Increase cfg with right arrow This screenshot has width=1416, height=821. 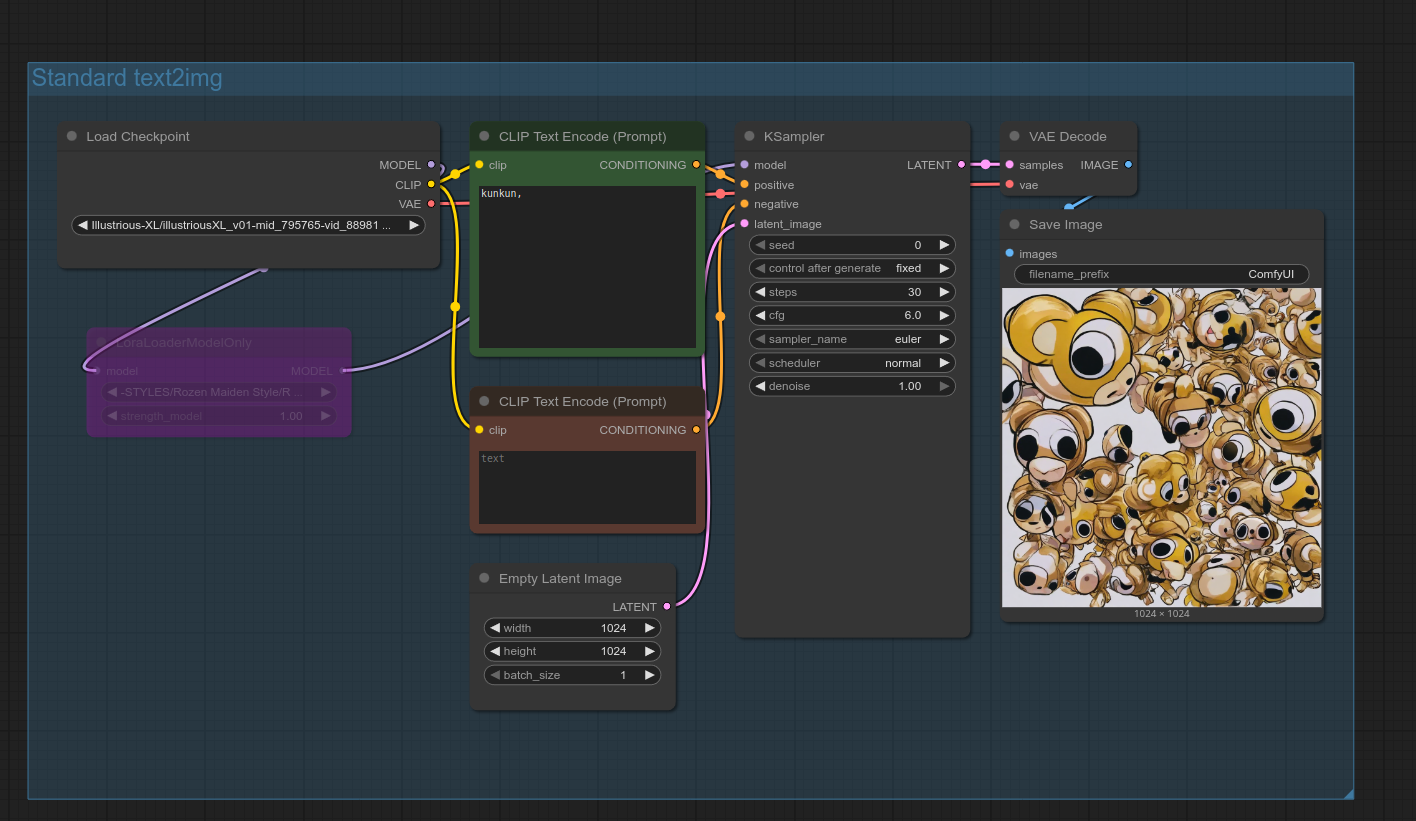(x=944, y=315)
